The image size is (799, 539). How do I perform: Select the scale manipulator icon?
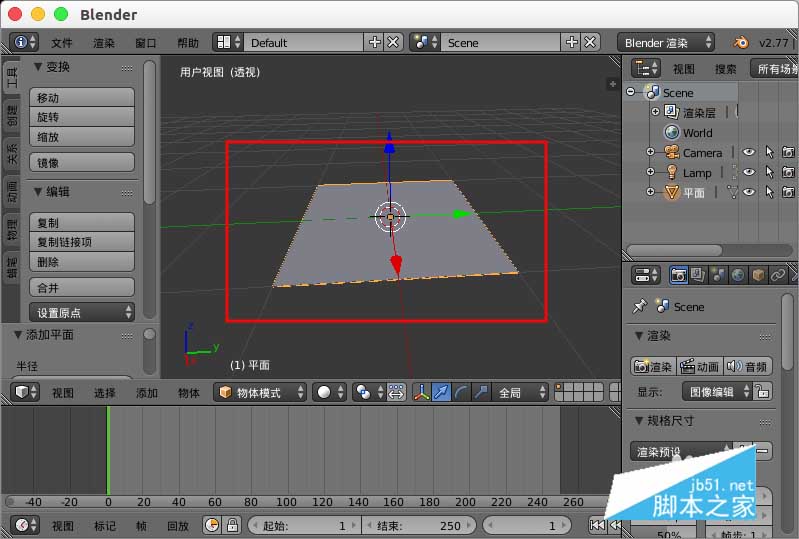tap(481, 392)
